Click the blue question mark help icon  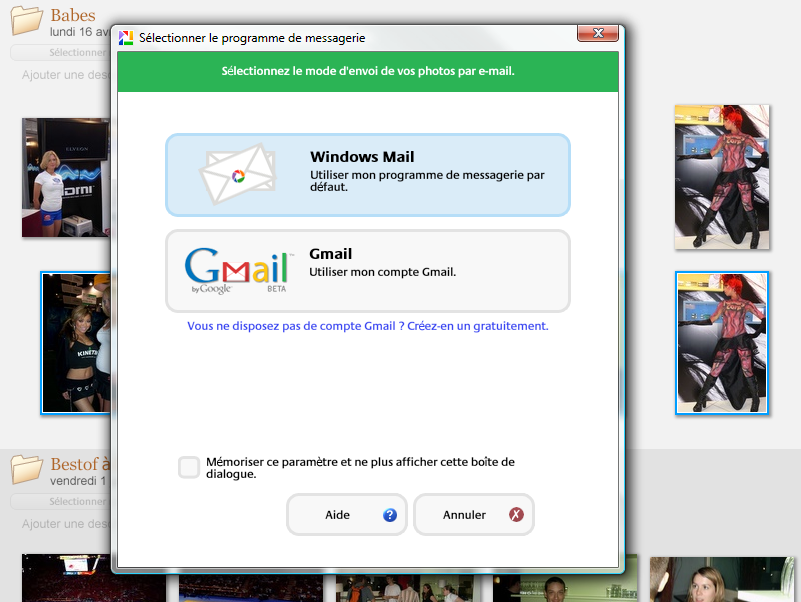pos(390,515)
